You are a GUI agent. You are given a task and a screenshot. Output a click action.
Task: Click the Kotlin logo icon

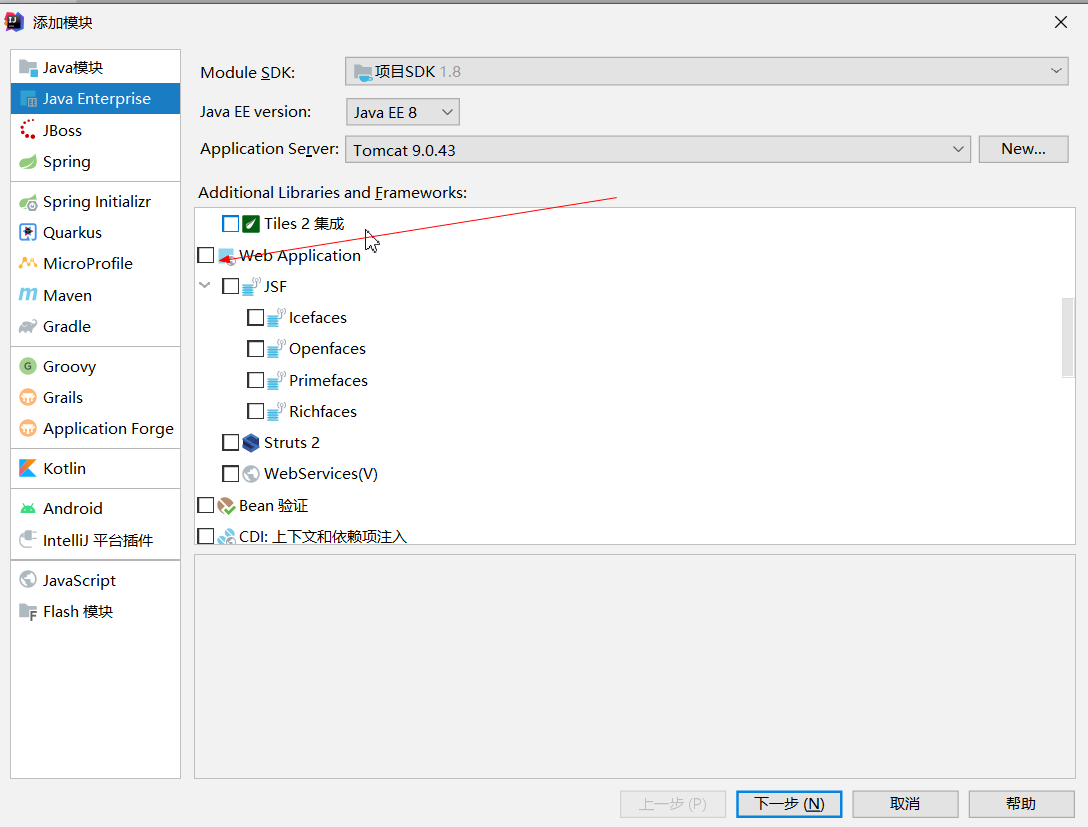click(28, 468)
